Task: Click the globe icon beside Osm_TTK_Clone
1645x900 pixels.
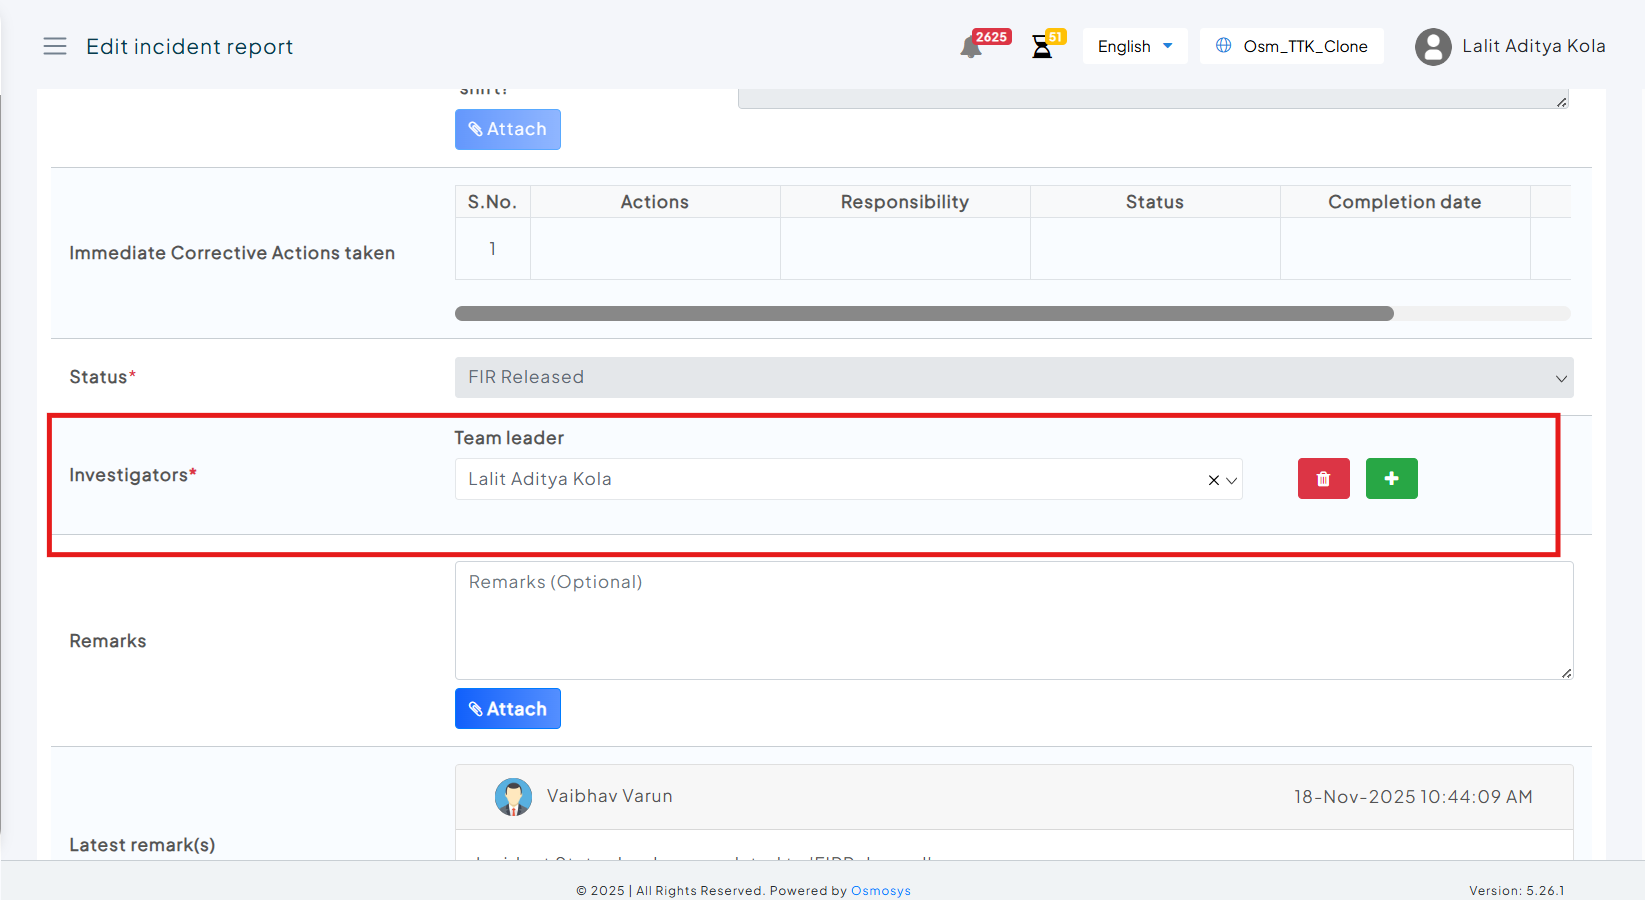Action: pyautogui.click(x=1223, y=46)
